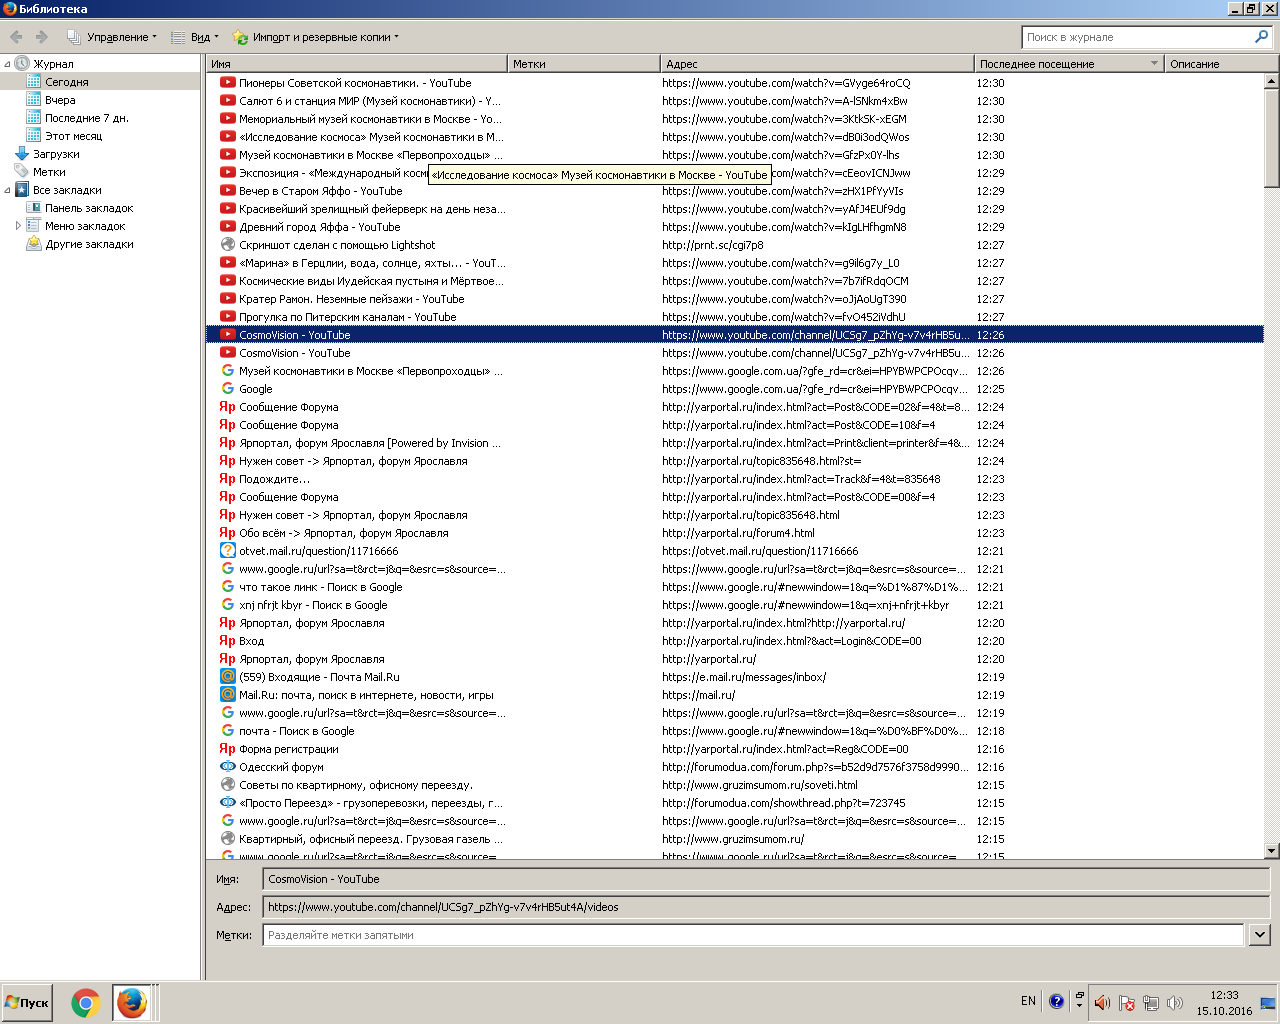Sort by Последнее посещение column header

click(1069, 64)
